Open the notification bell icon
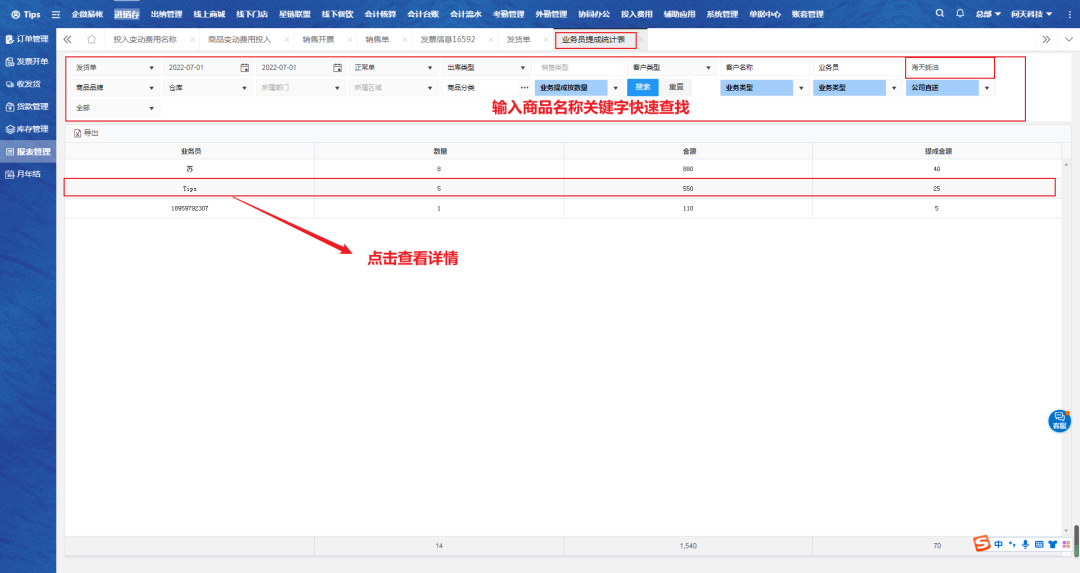 tap(960, 14)
